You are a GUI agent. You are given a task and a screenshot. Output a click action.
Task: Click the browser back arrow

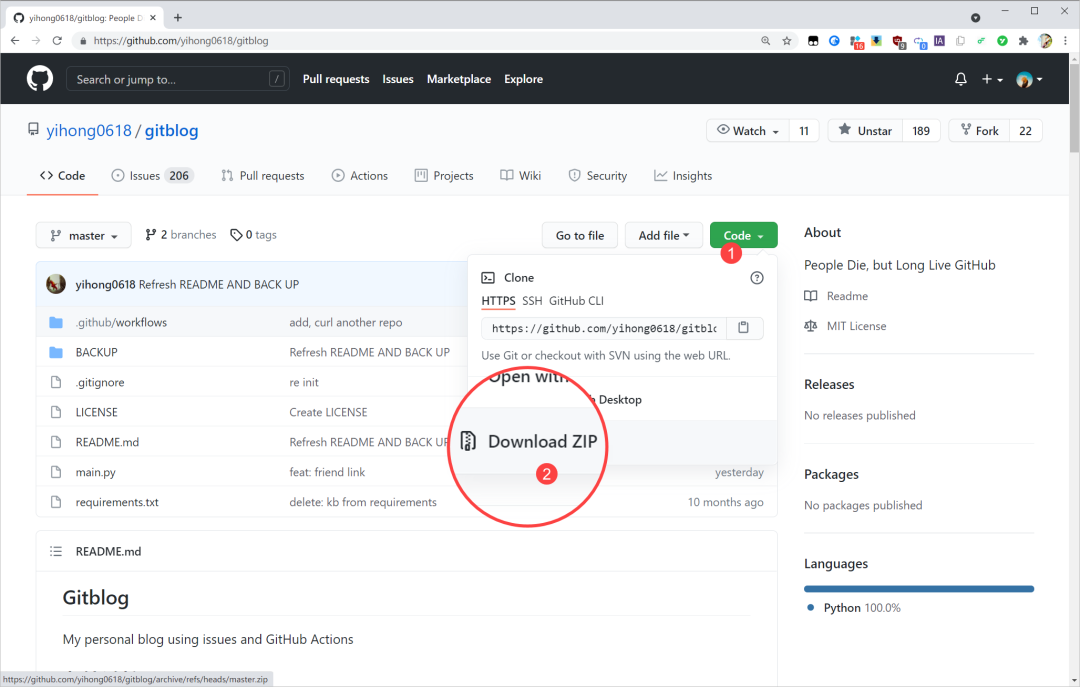point(14,40)
